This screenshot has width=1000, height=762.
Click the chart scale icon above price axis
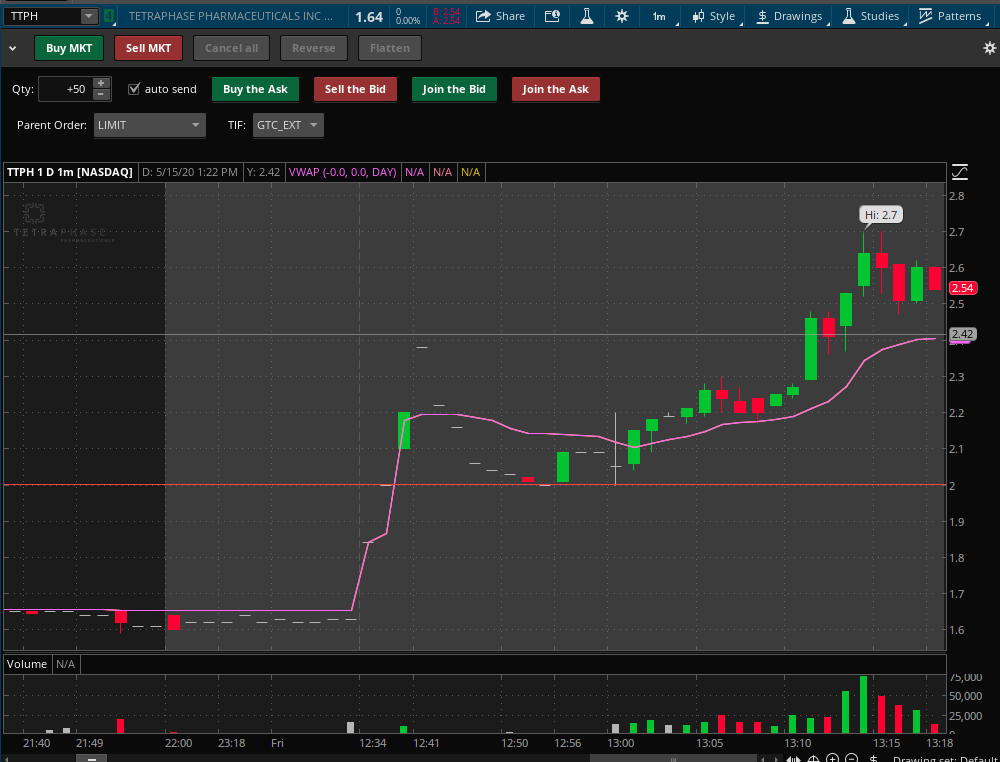(960, 172)
